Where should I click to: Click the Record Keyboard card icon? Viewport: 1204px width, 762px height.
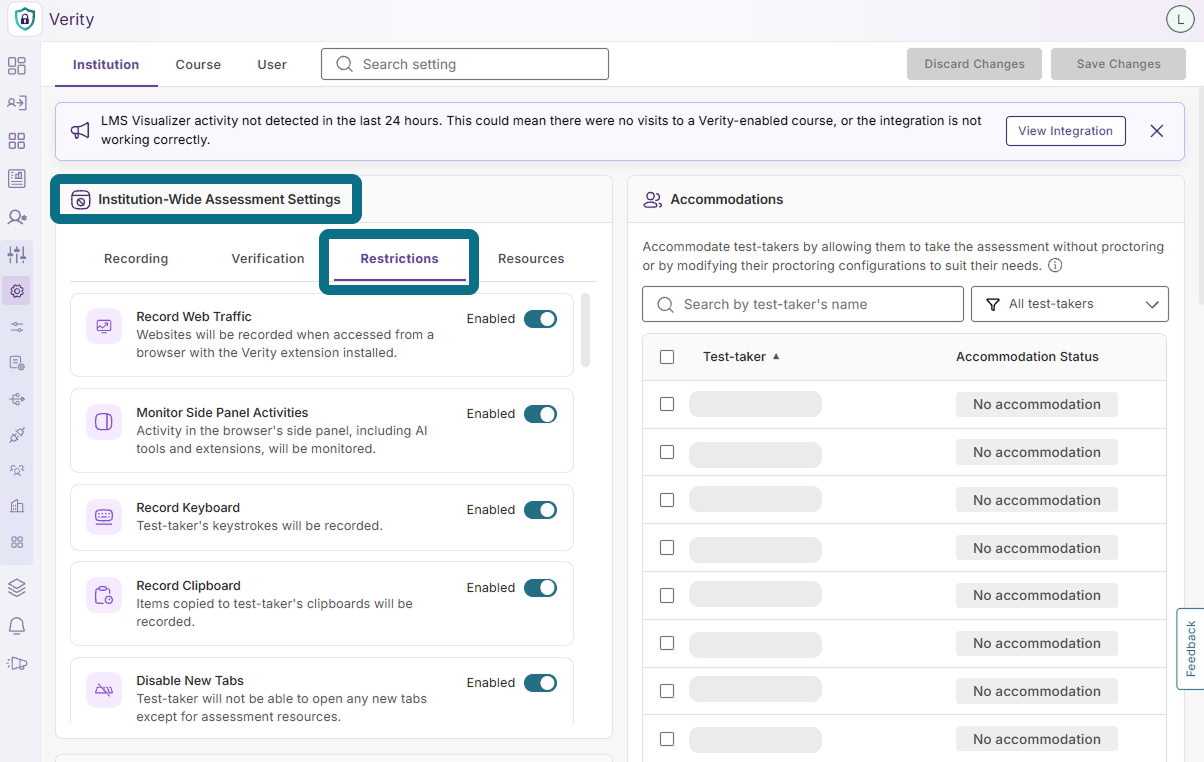click(x=104, y=517)
